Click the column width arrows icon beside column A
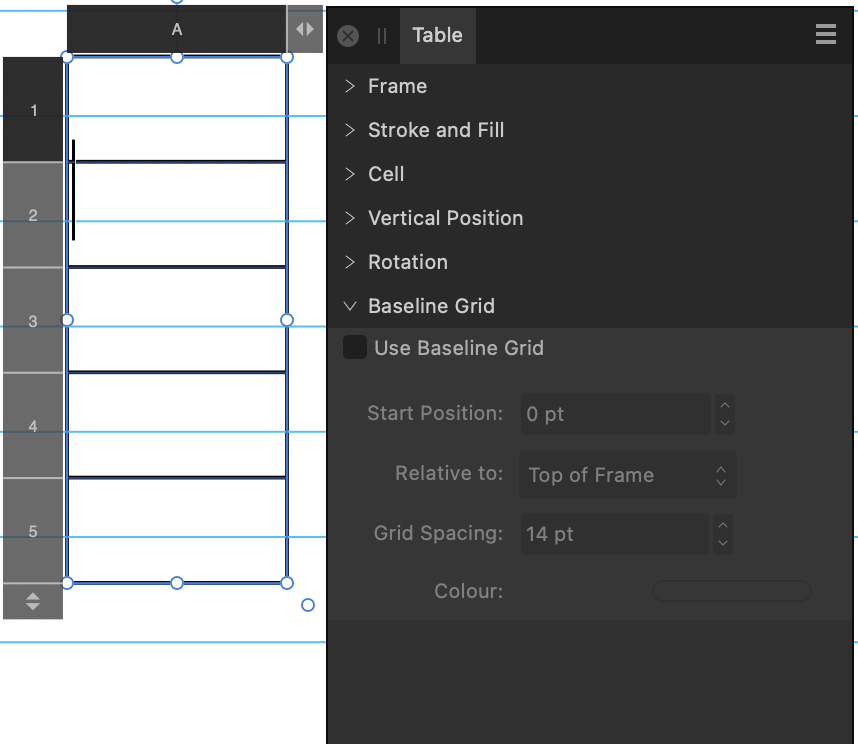The image size is (858, 744). click(x=305, y=29)
